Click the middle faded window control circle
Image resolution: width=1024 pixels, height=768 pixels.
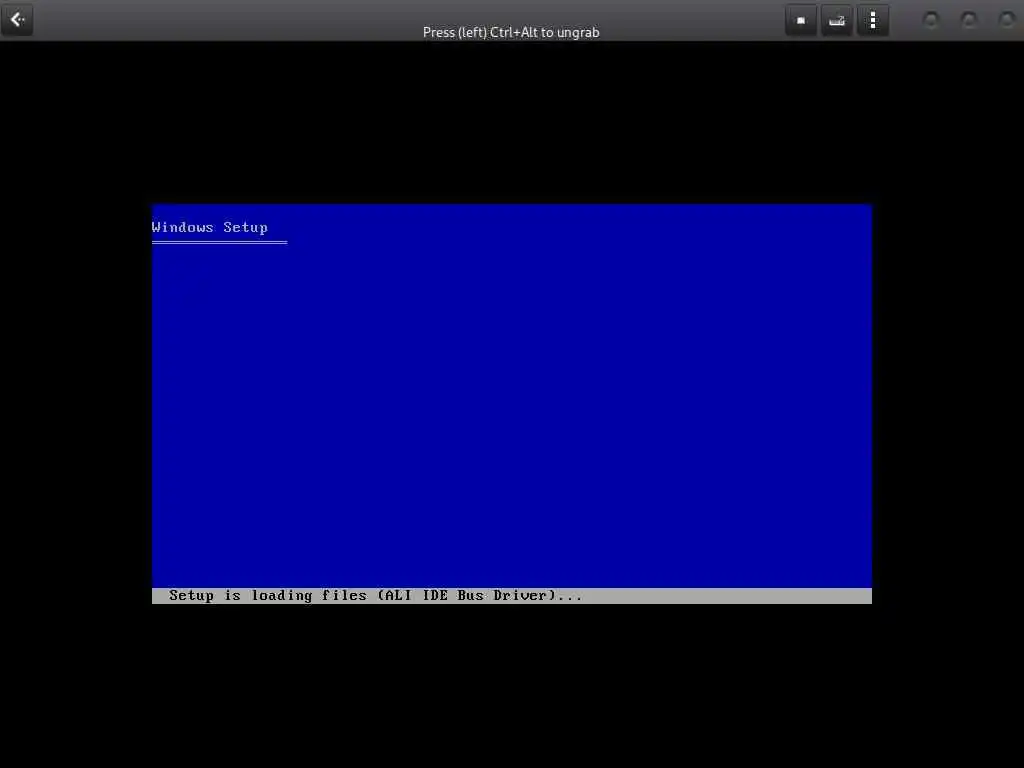click(x=969, y=21)
